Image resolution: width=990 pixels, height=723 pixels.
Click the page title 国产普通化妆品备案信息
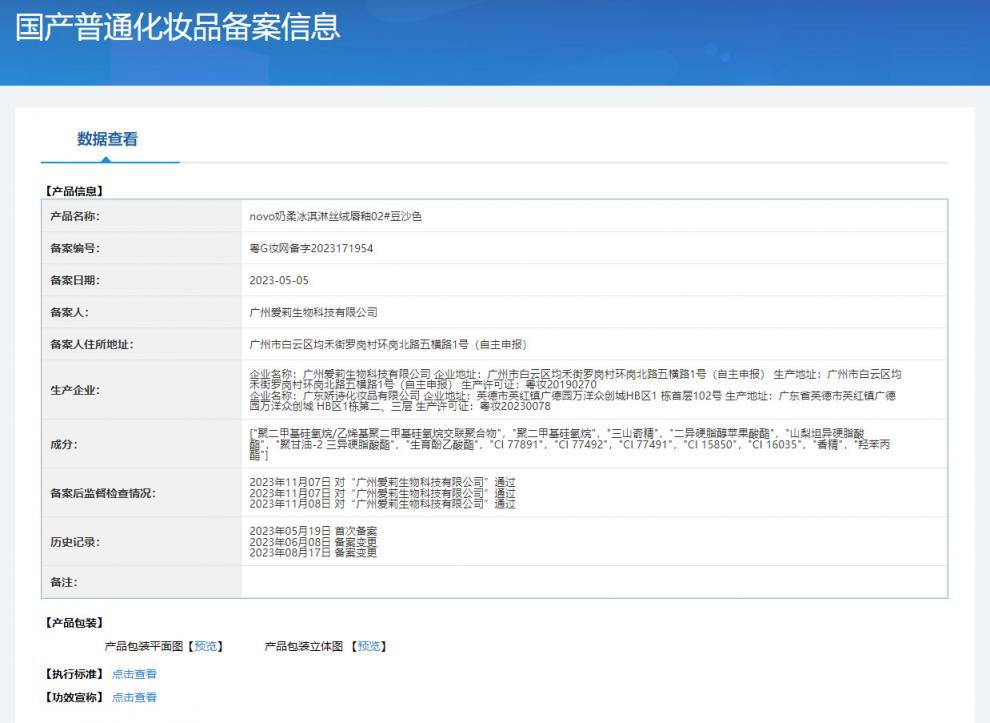tap(177, 27)
